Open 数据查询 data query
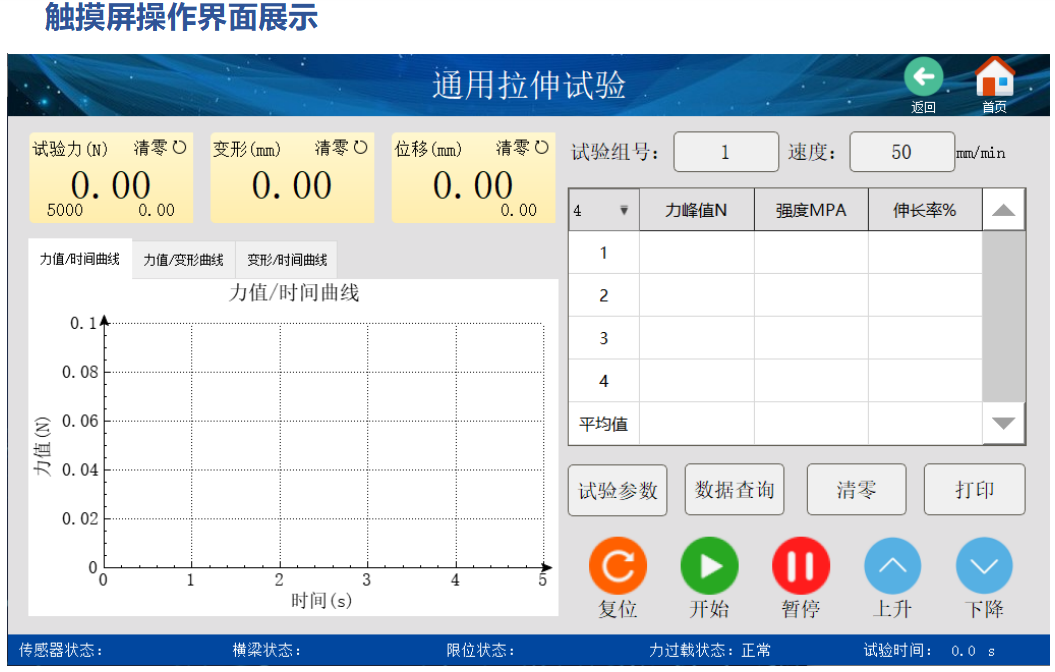 734,490
